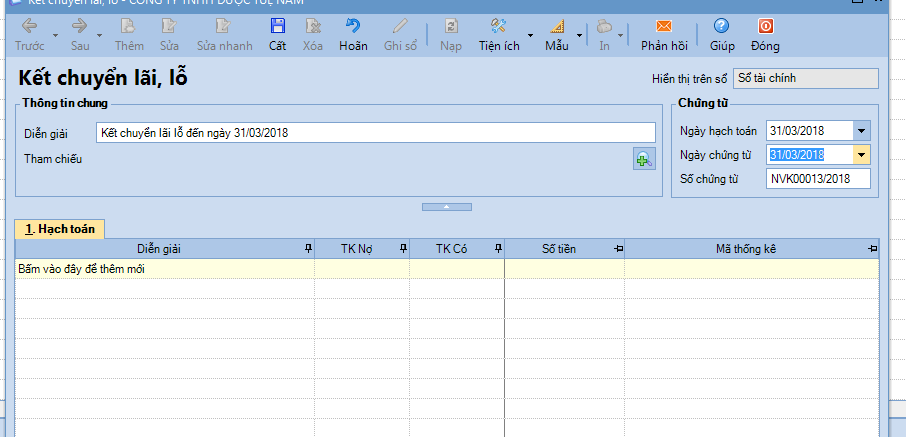Click the Tham chiếu add reference icon
Screen dimensions: 906x437
tap(644, 159)
